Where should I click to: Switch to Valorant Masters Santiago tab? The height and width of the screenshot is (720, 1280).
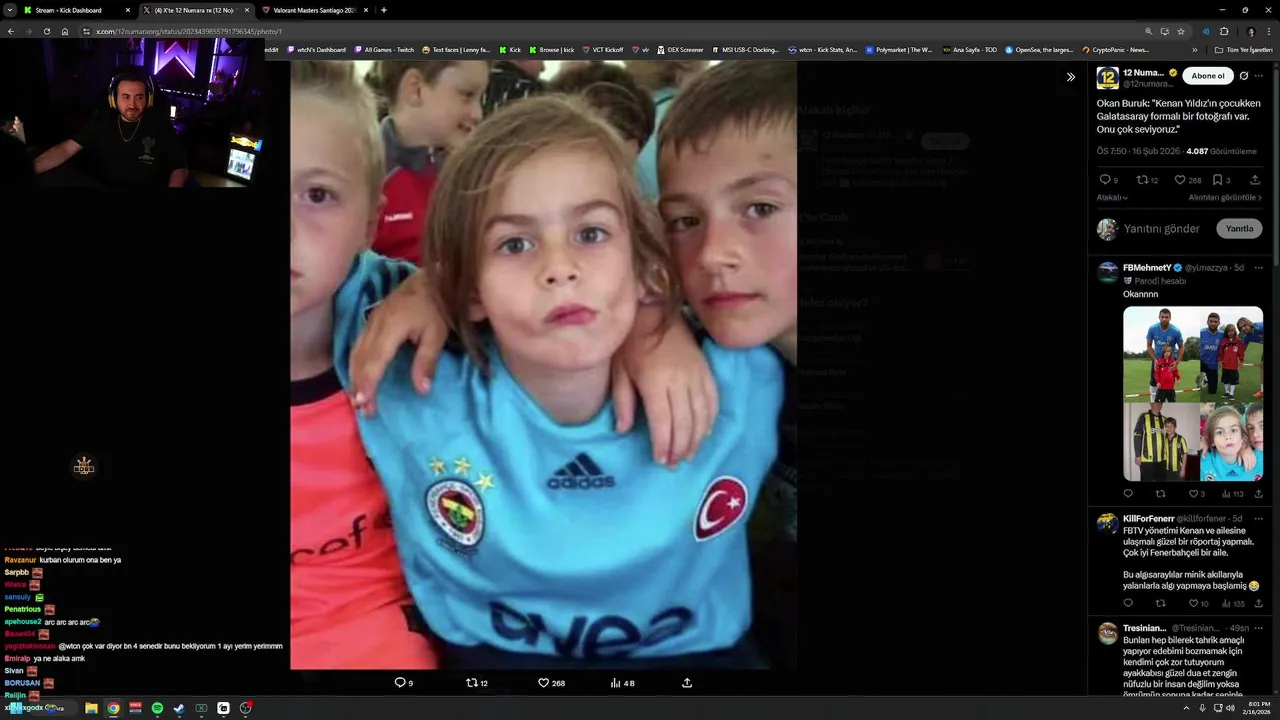[314, 10]
